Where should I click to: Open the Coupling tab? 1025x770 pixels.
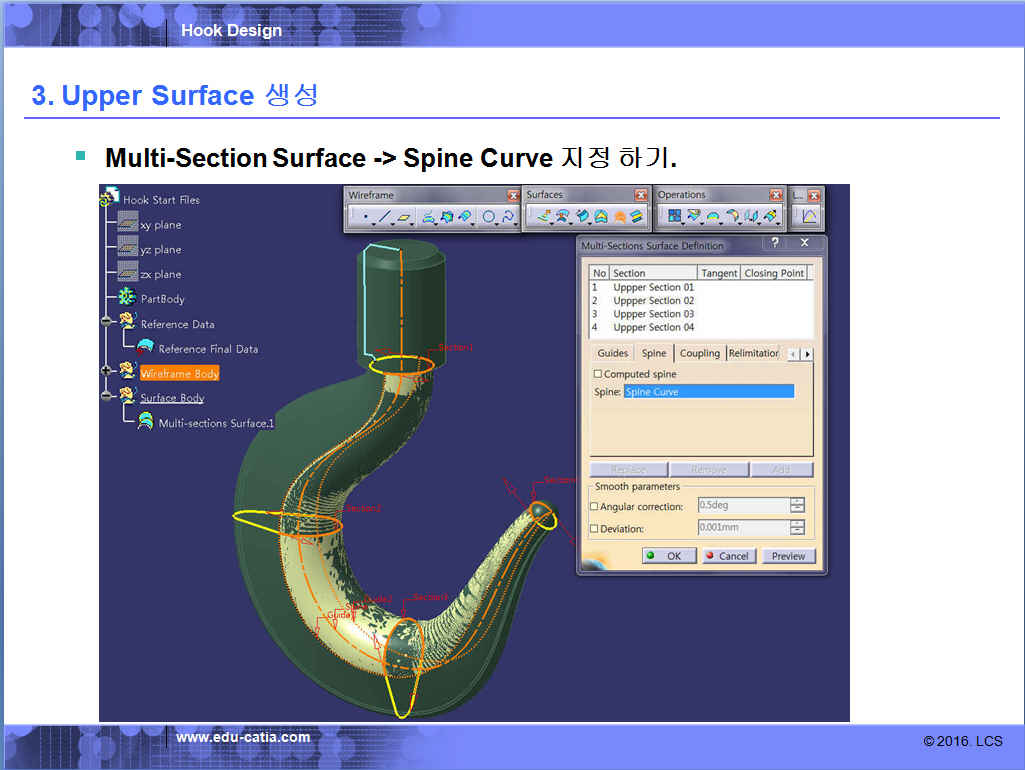coord(699,353)
